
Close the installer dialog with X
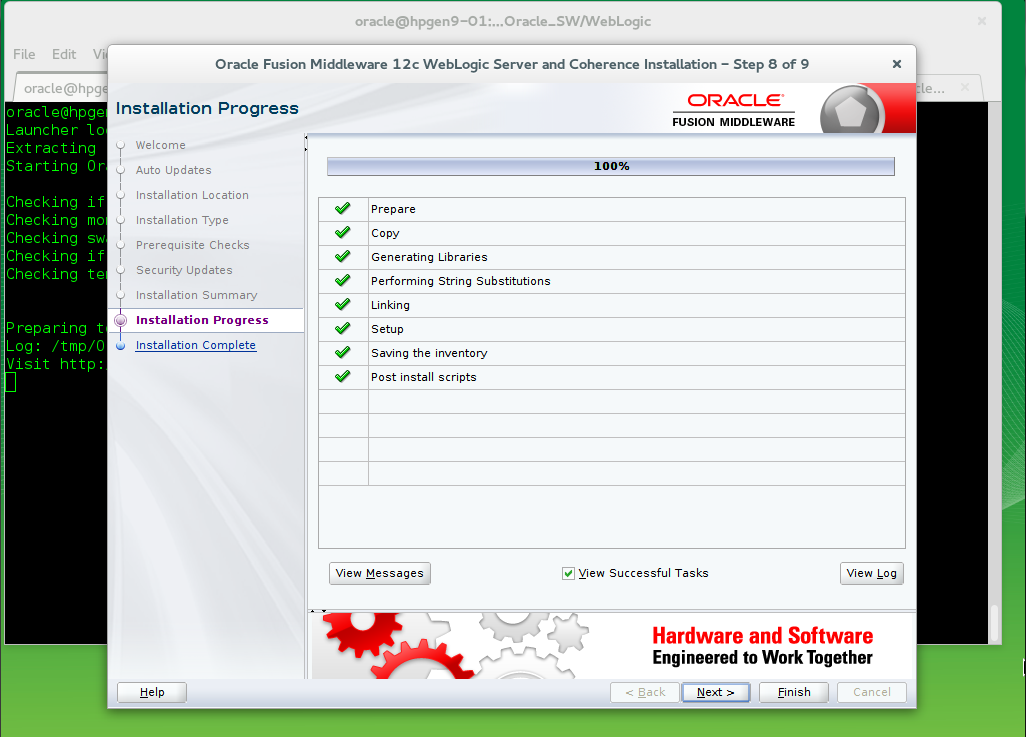click(897, 64)
